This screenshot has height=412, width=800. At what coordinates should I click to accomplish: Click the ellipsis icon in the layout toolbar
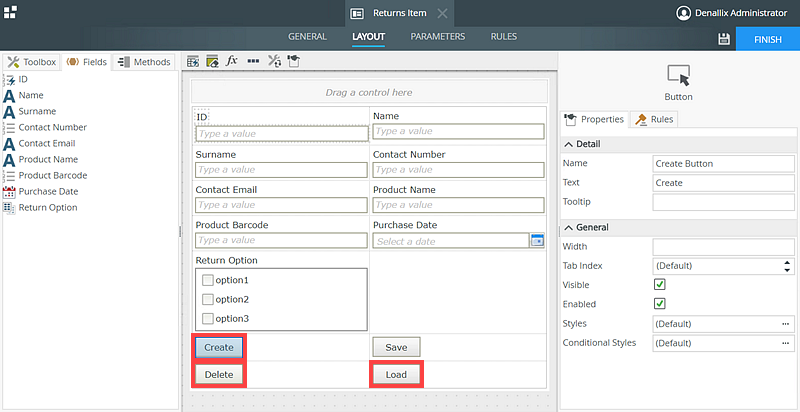(252, 61)
